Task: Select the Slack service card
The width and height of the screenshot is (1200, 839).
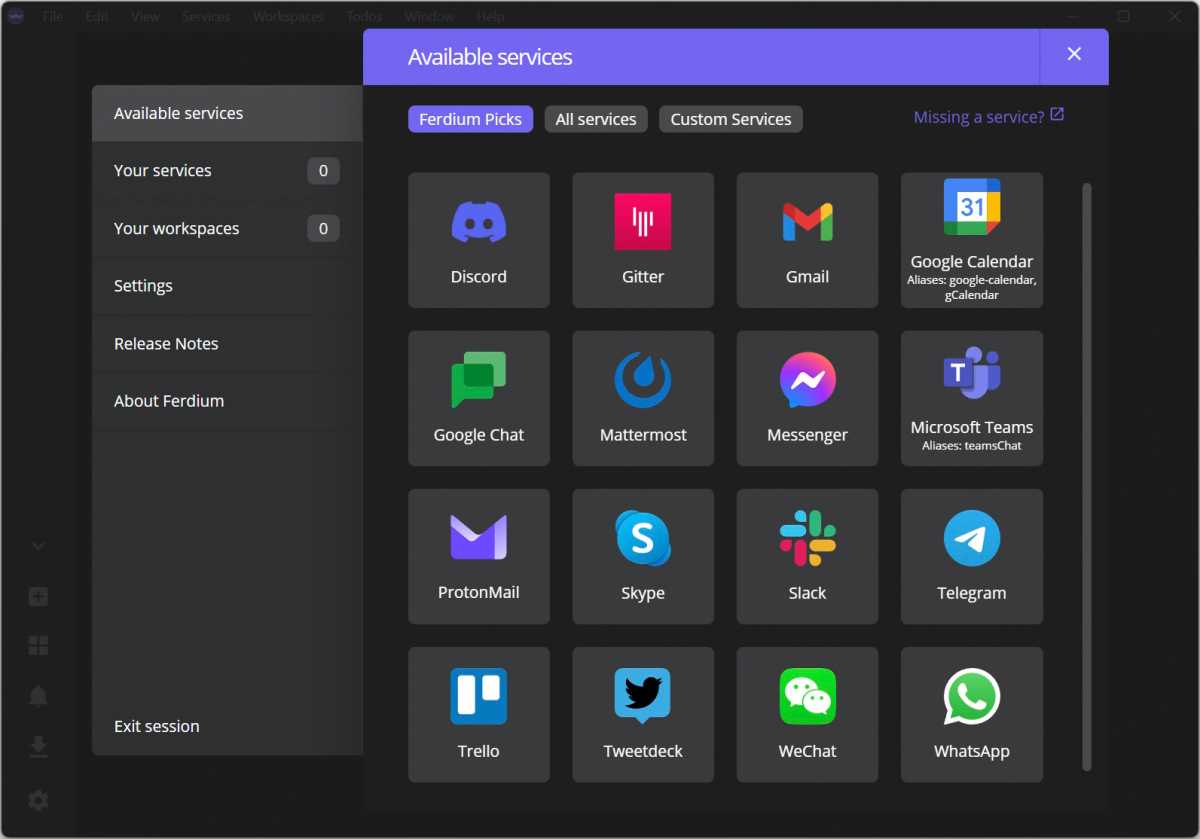Action: (807, 556)
